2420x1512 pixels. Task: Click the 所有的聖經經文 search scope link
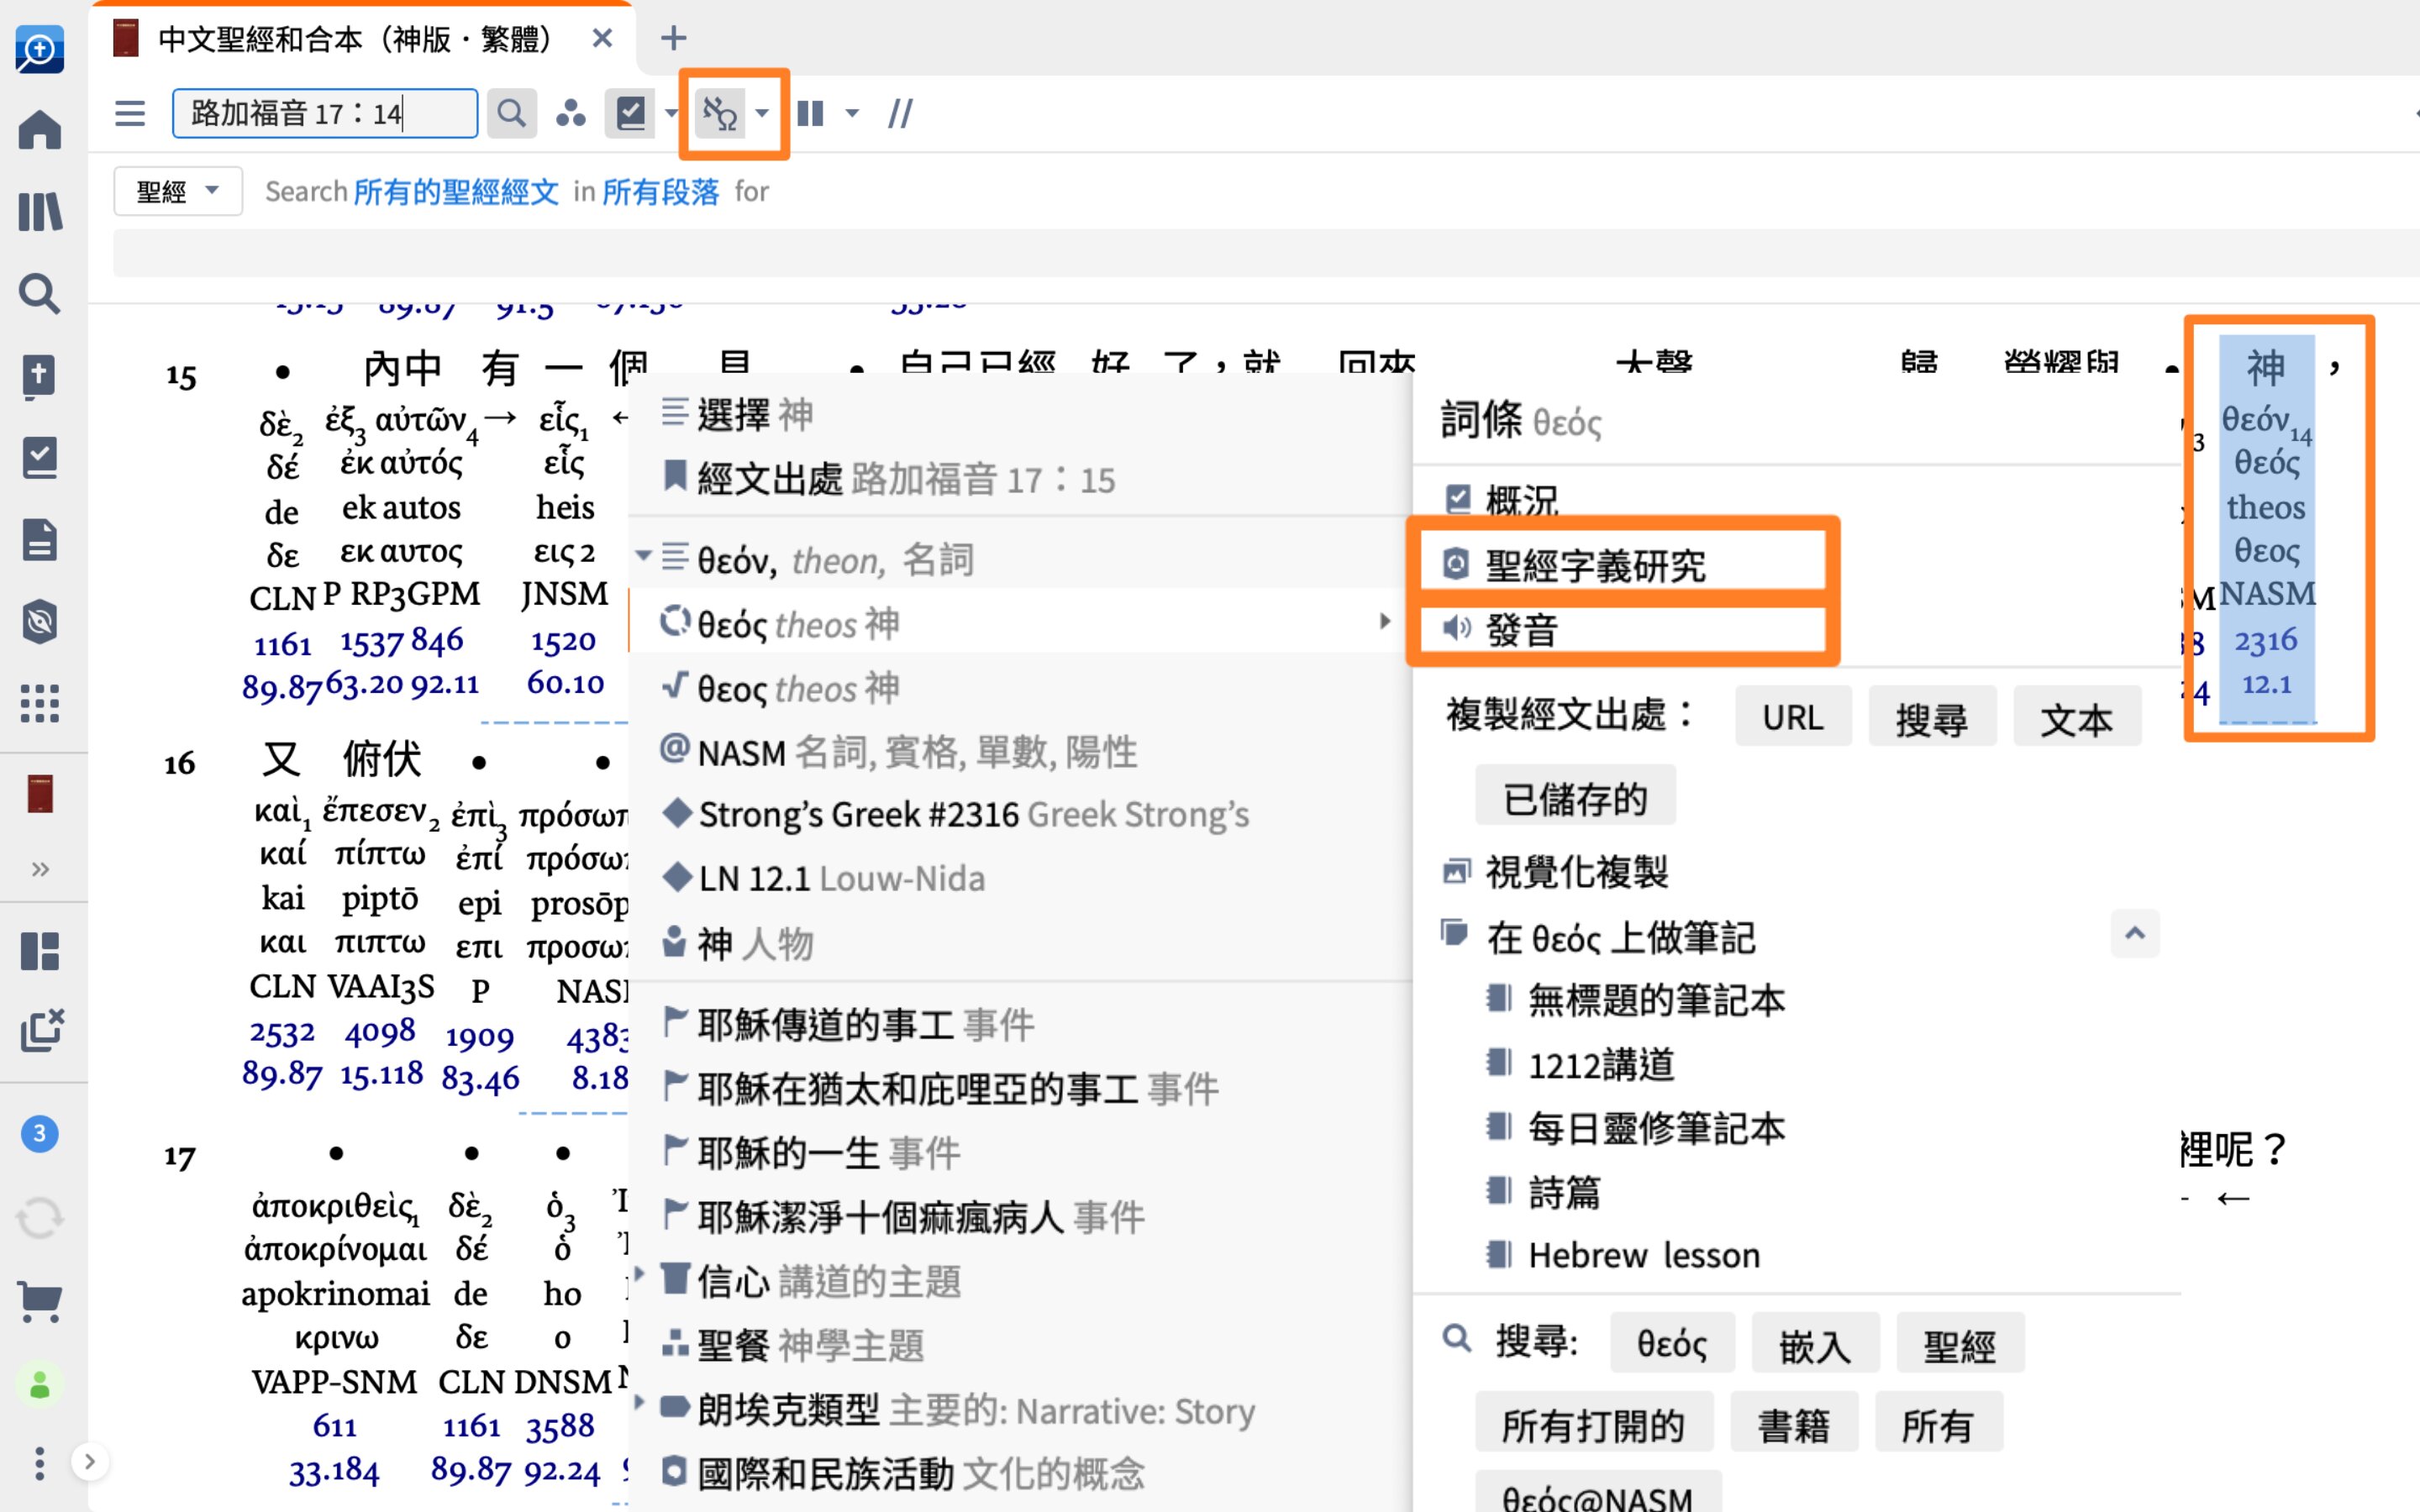[x=456, y=191]
